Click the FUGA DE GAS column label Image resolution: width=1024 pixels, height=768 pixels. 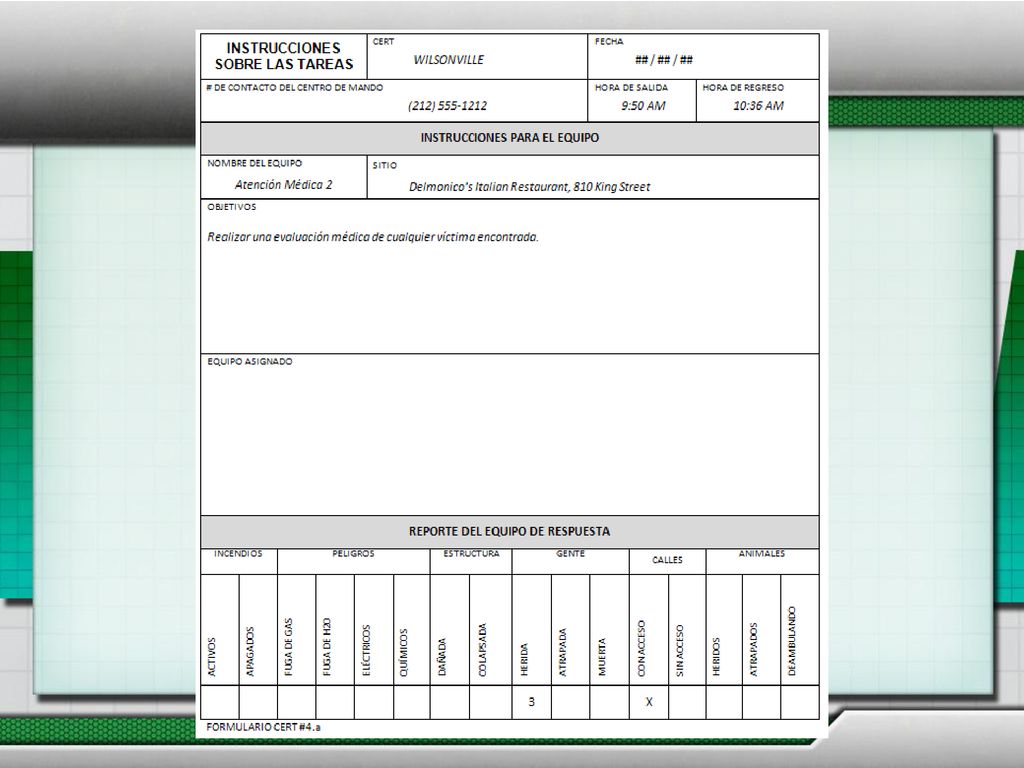point(288,647)
